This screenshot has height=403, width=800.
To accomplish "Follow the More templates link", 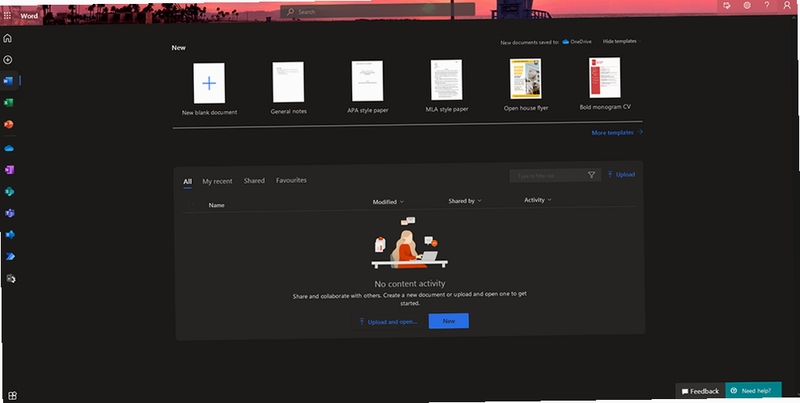I will 617,133.
